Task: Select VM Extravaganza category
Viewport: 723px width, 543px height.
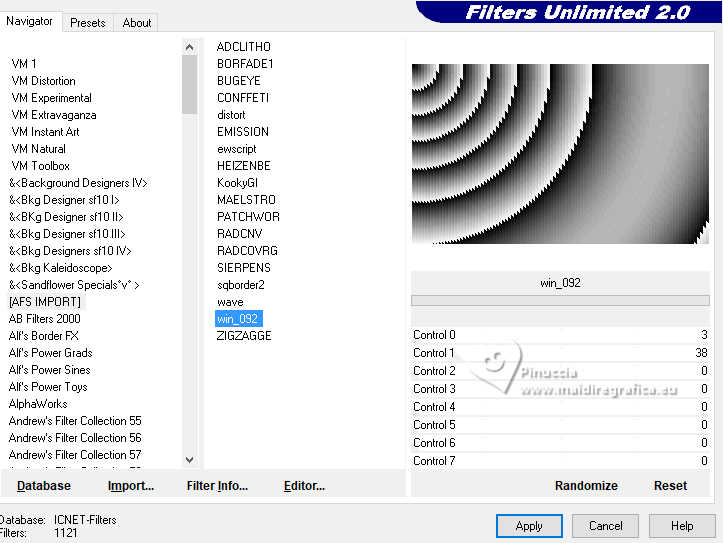Action: (54, 115)
